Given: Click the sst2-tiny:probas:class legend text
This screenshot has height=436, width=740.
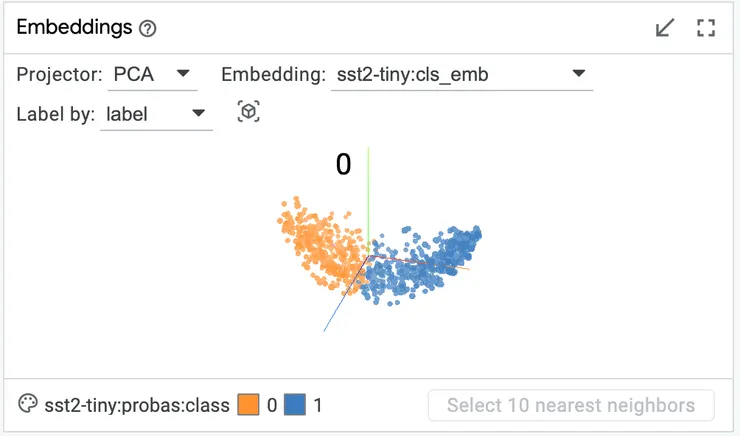Looking at the screenshot, I should coord(137,405).
